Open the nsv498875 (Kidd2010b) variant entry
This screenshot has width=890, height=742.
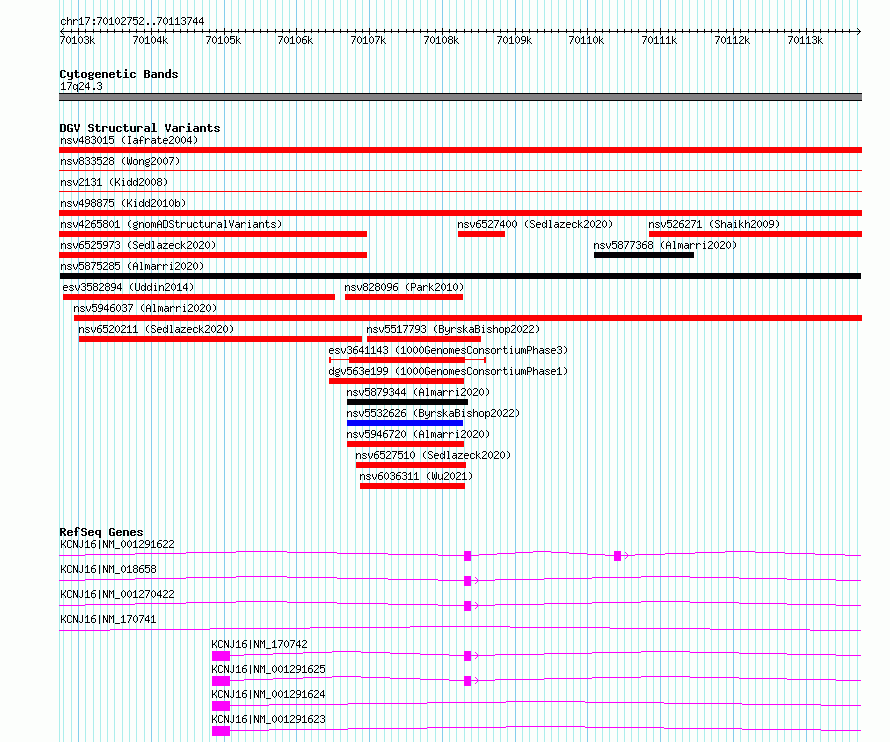pos(123,203)
